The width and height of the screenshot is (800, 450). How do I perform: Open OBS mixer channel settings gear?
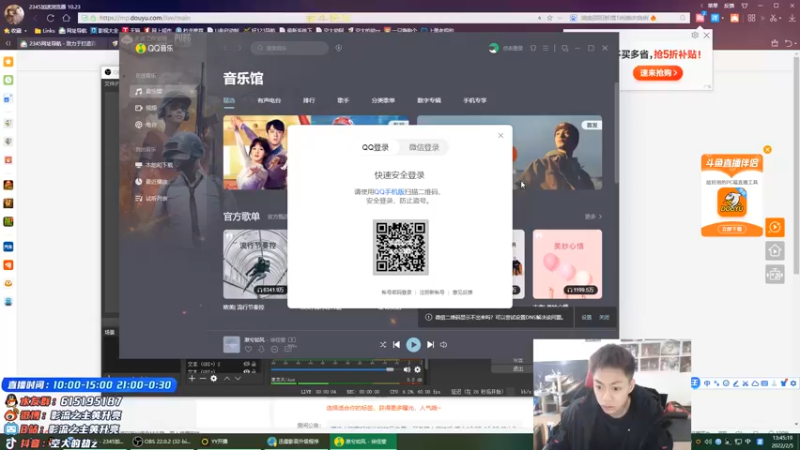(417, 369)
